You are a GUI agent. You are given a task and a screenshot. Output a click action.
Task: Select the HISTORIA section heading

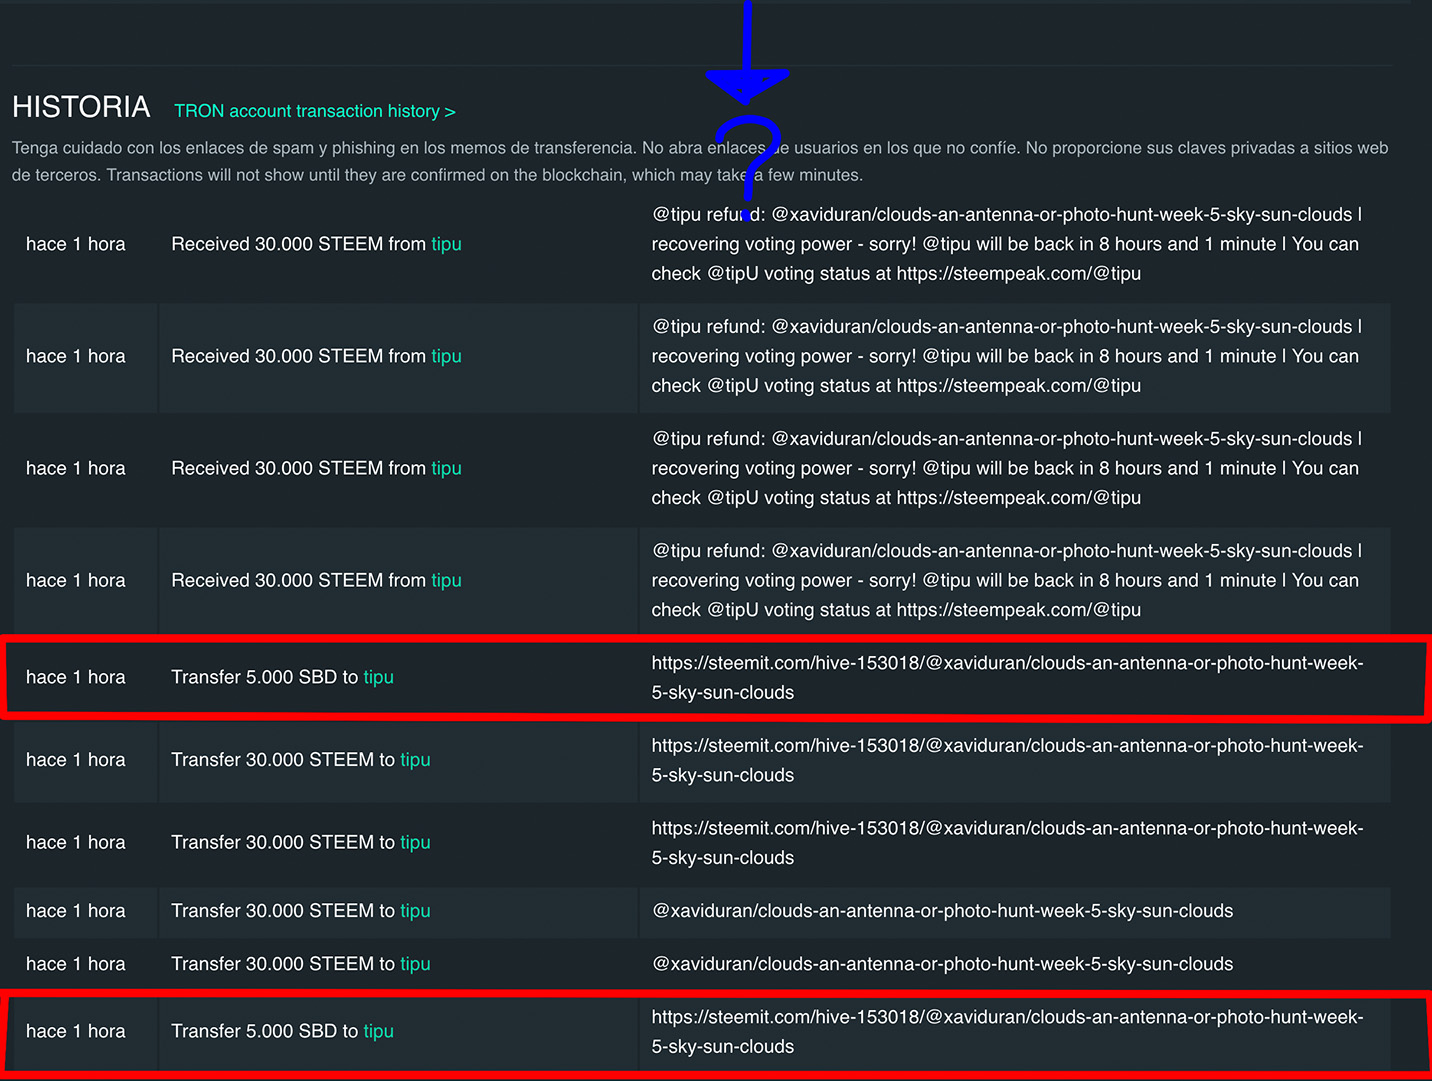pos(81,107)
